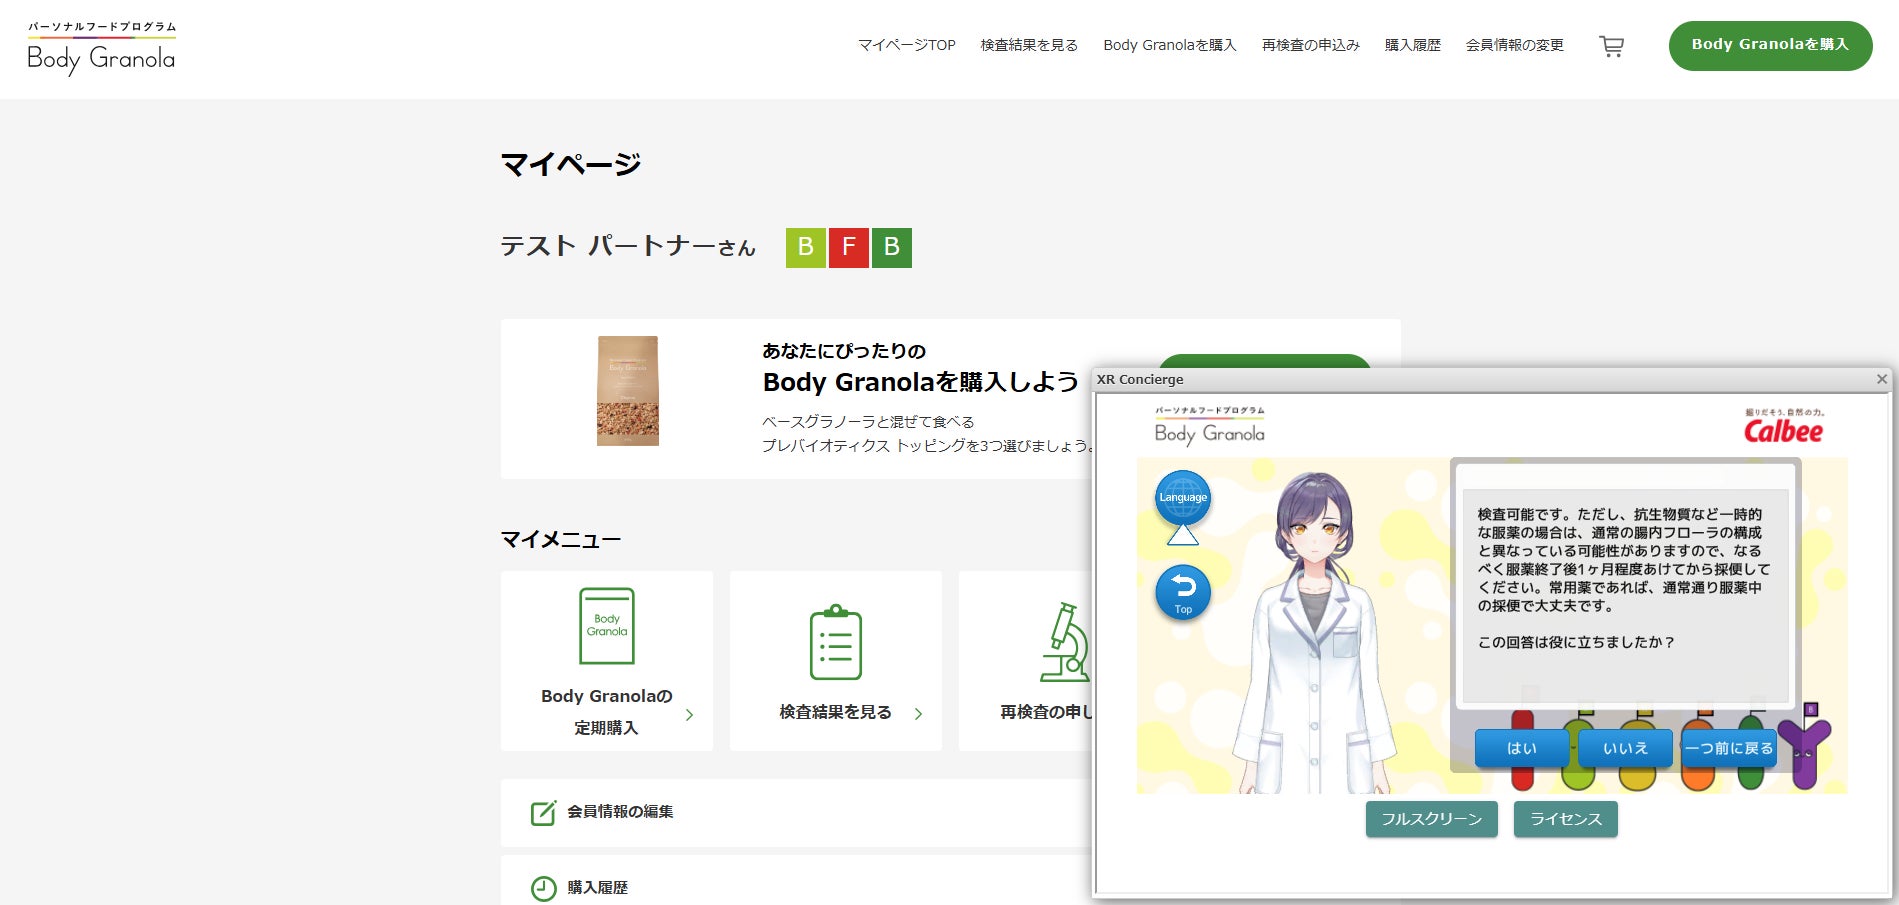Close the XR Concierge window
Viewport: 1899px width, 905px height.
click(x=1882, y=379)
